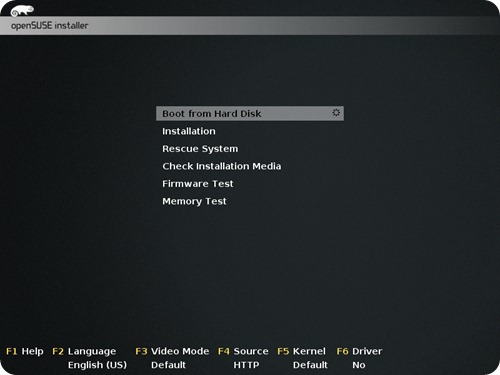Viewport: 500px width, 375px height.
Task: Click the gear icon on Boot from Hard Disk
Action: click(x=336, y=112)
